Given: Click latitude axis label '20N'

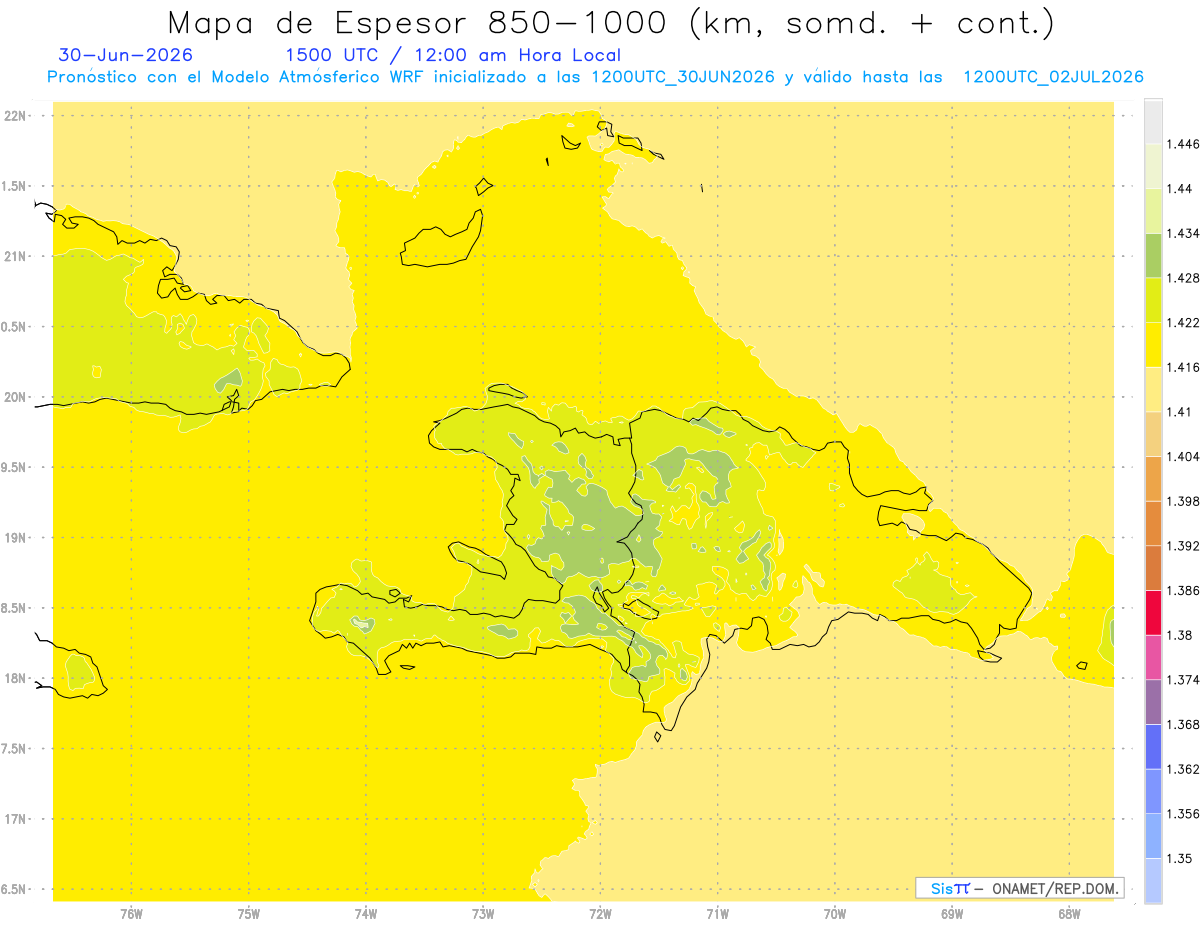Looking at the screenshot, I should coord(15,397).
